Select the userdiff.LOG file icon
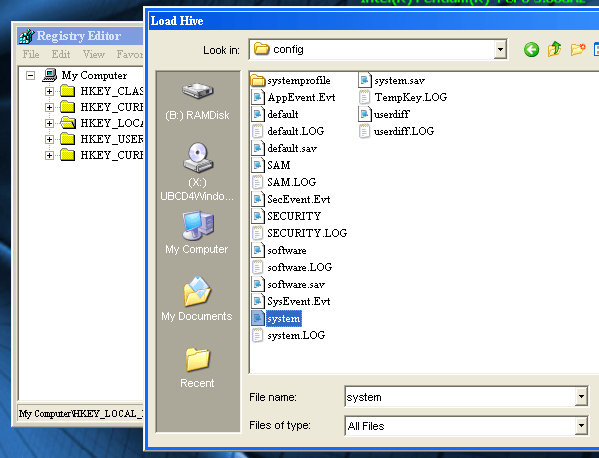 tap(365, 131)
